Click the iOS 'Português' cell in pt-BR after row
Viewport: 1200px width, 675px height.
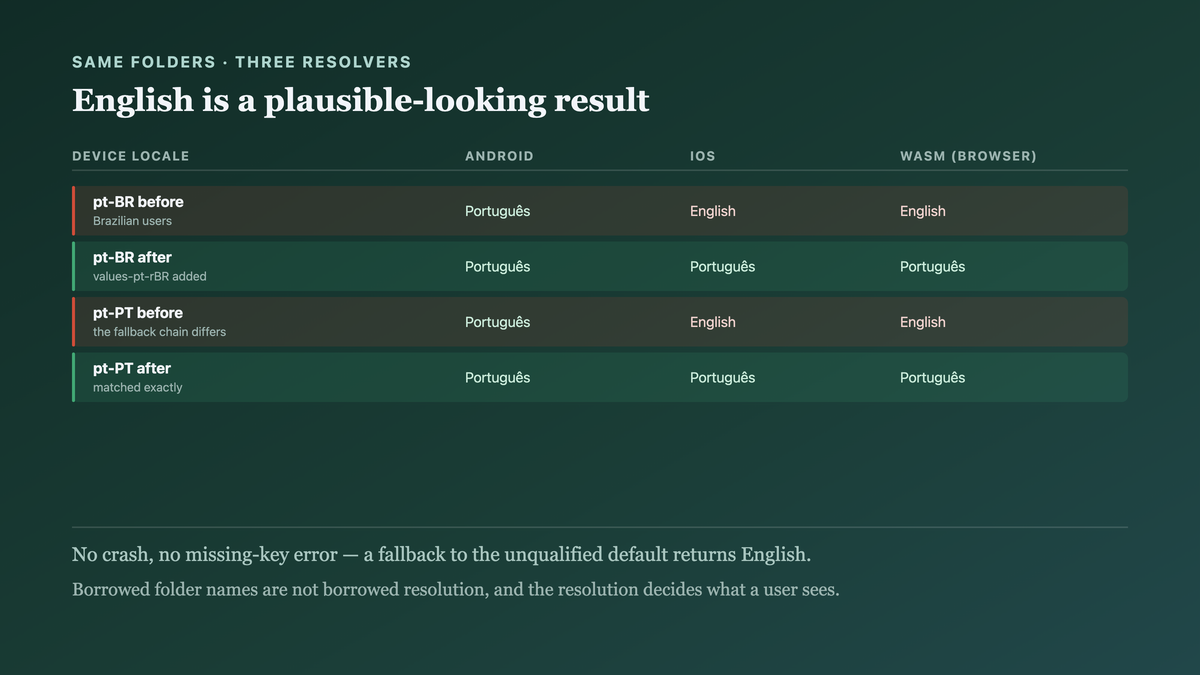pyautogui.click(x=723, y=267)
